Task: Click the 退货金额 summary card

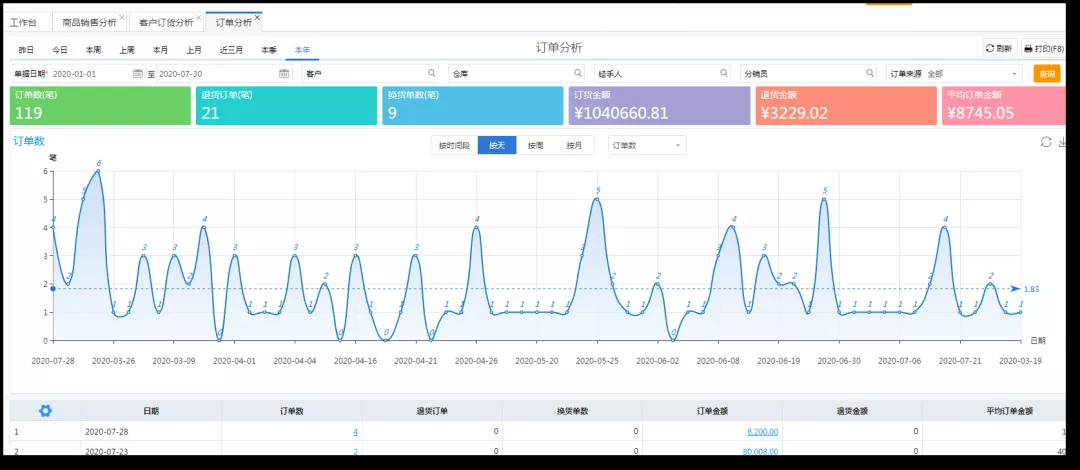Action: point(846,105)
